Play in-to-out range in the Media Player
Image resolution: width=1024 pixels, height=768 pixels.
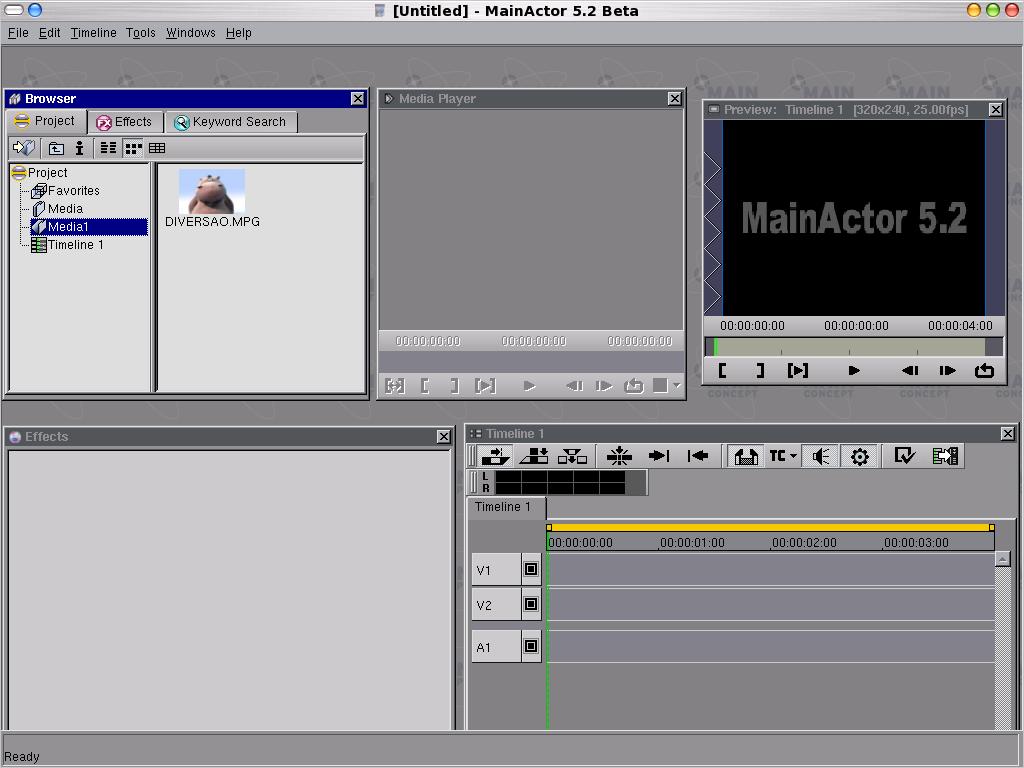click(x=485, y=386)
